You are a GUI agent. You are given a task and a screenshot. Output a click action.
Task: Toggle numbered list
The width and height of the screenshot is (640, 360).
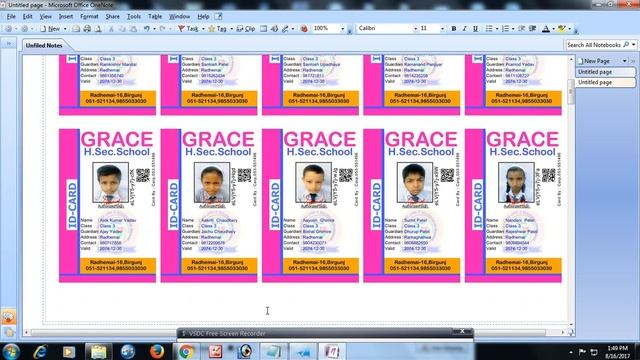[505, 29]
